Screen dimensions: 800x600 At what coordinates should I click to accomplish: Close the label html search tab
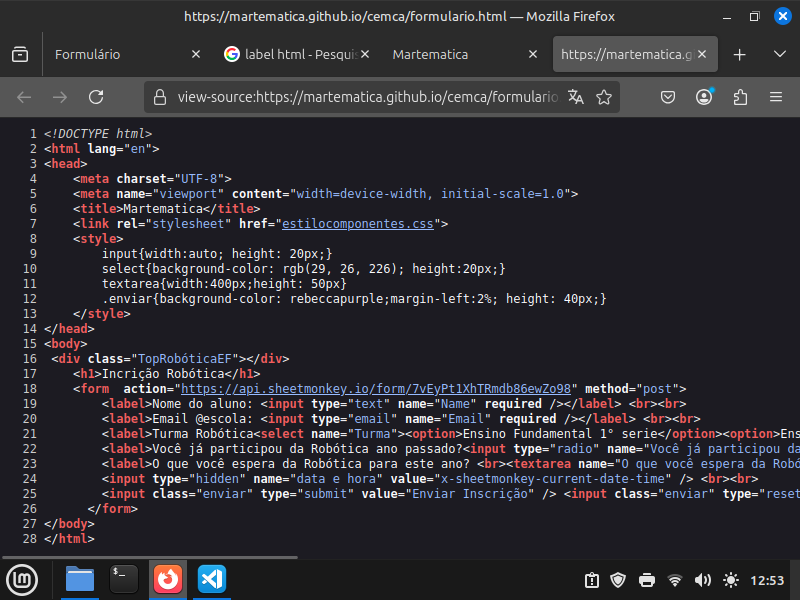pos(365,54)
